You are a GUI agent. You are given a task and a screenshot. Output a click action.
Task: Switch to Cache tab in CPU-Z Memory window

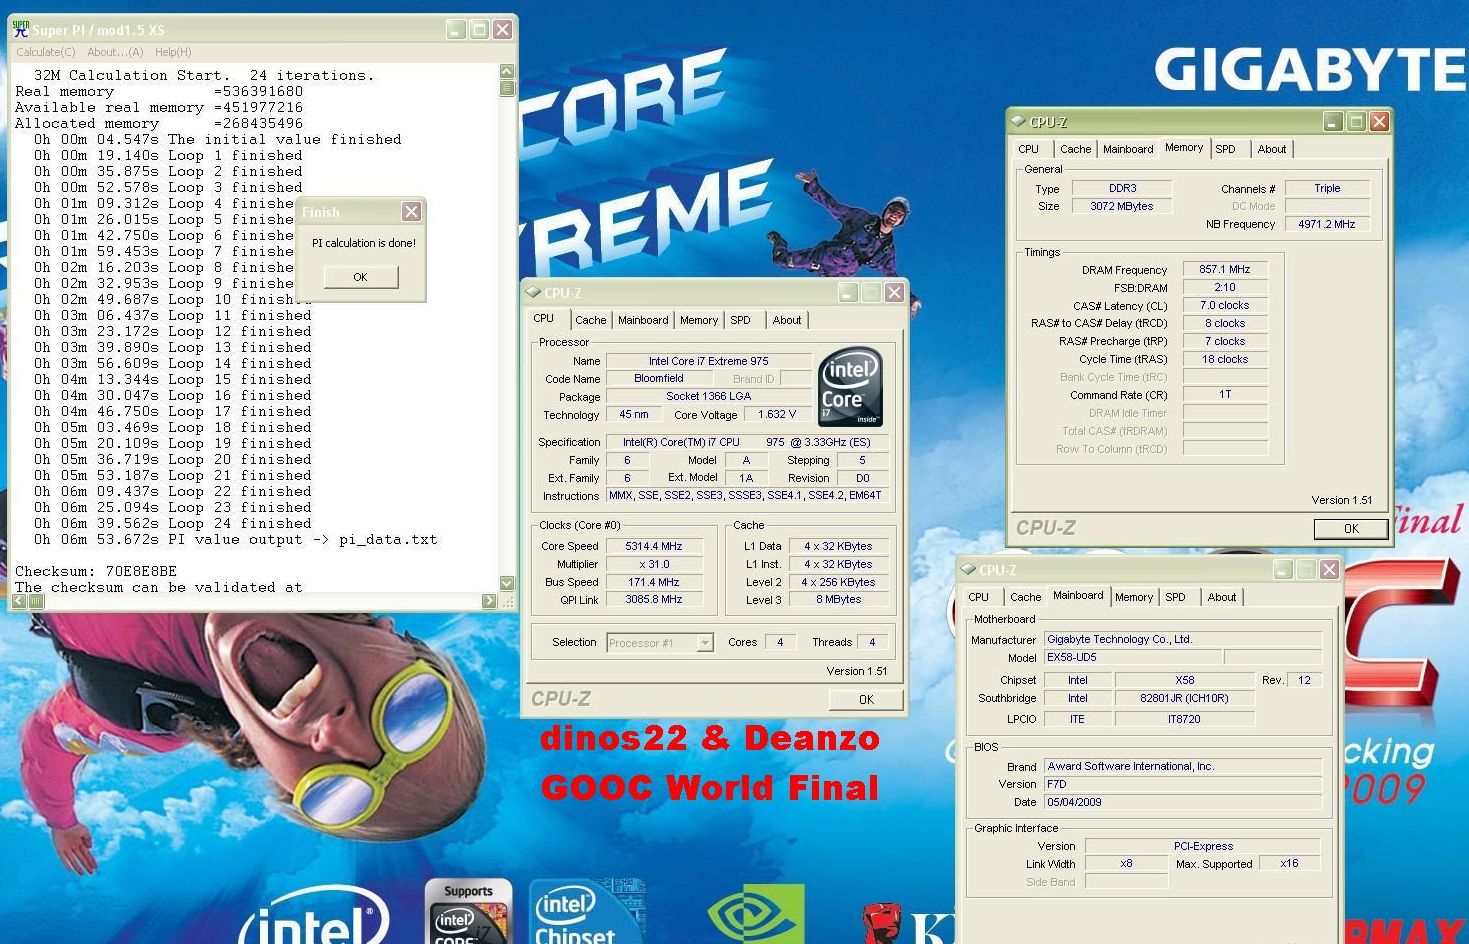(x=1075, y=149)
